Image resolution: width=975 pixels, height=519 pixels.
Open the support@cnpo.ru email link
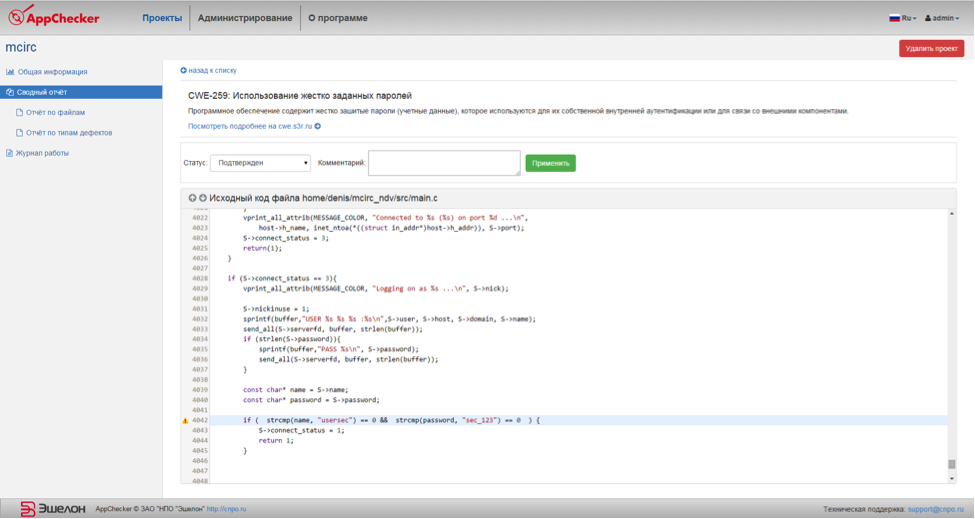[x=937, y=509]
